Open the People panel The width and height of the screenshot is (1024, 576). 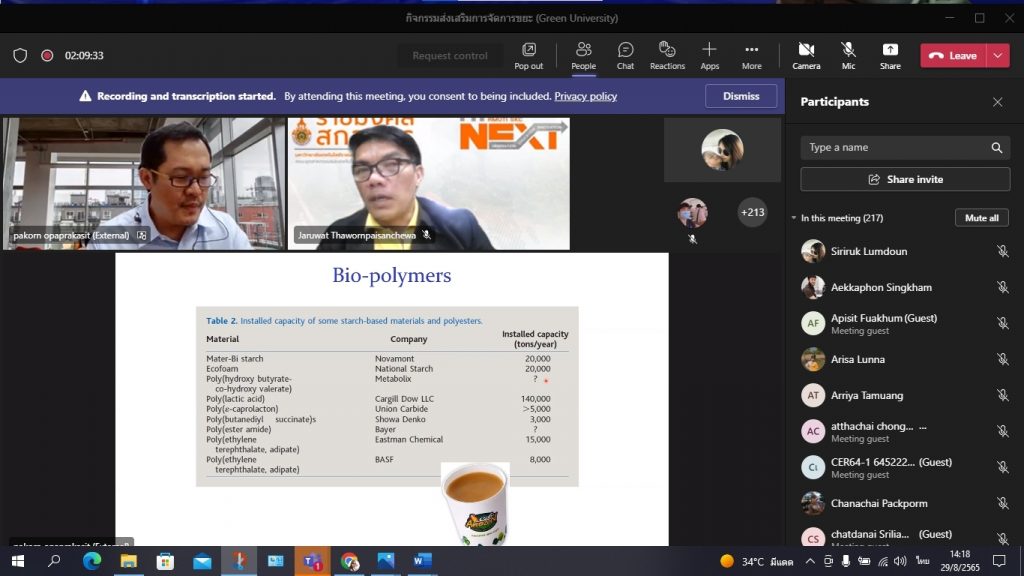point(583,55)
